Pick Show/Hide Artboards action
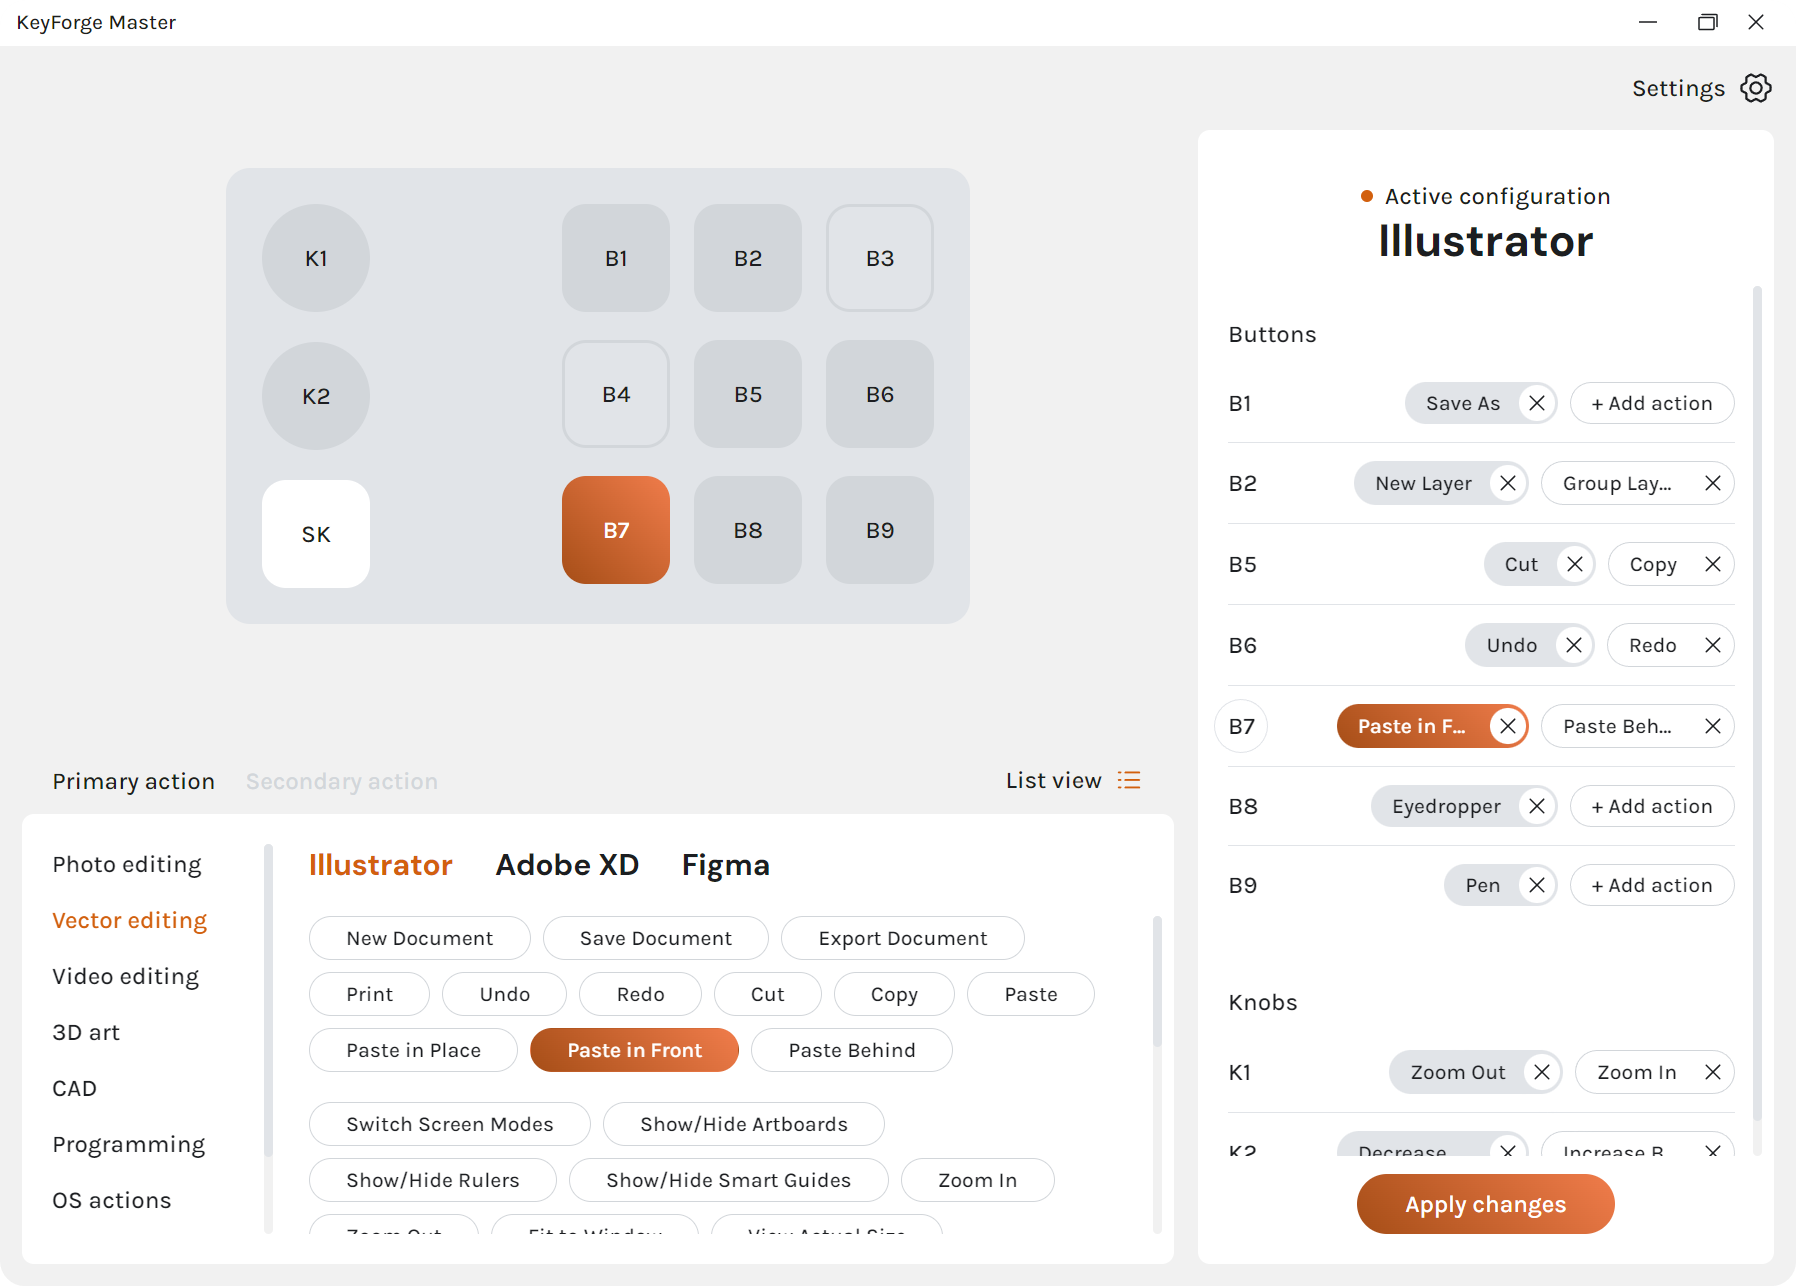The height and width of the screenshot is (1286, 1796). (x=744, y=1124)
